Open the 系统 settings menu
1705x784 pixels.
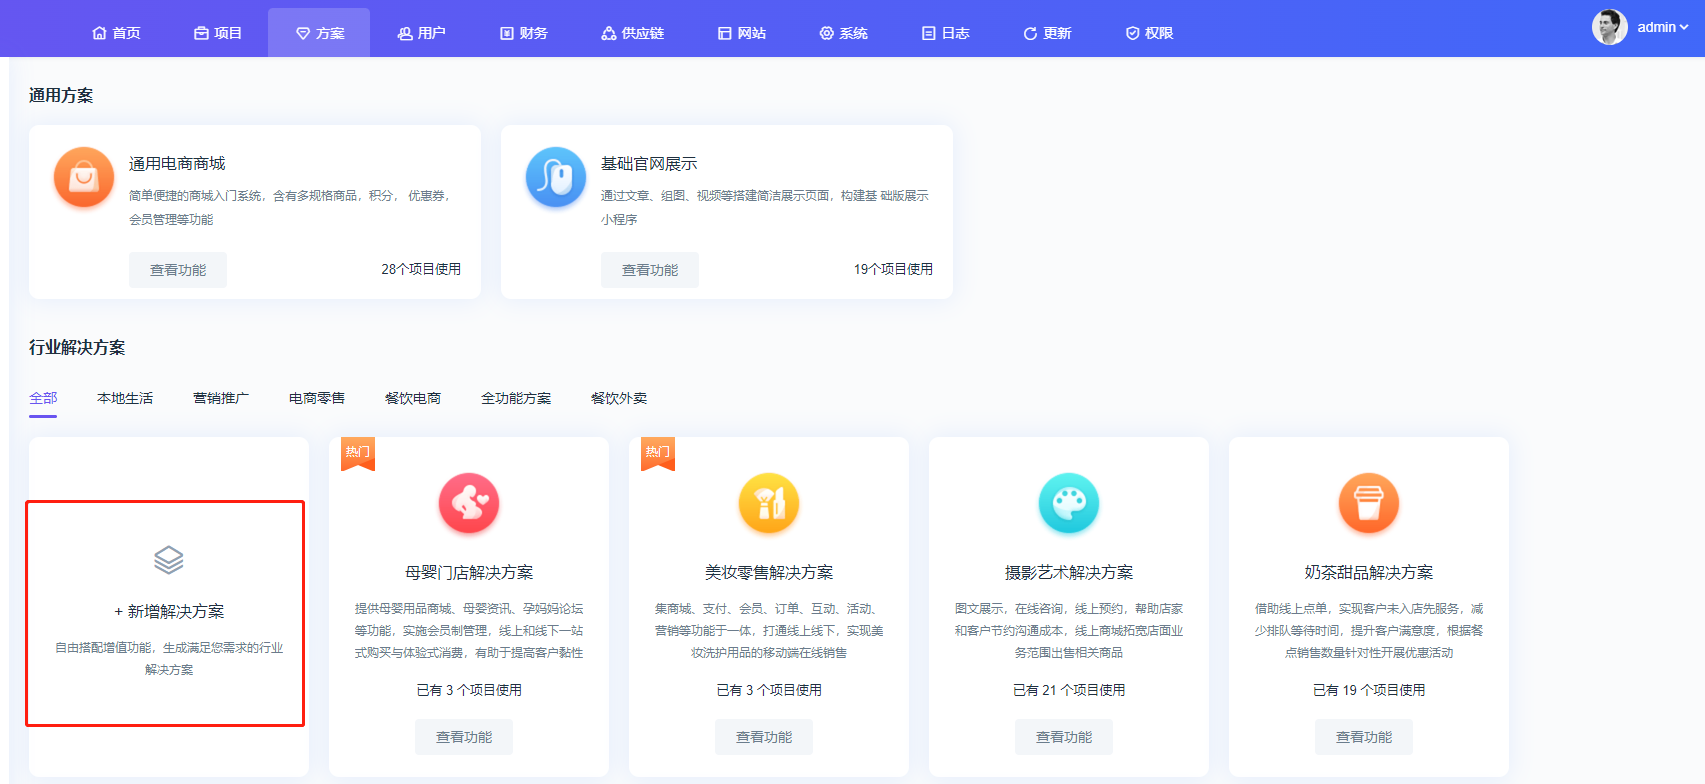click(843, 33)
